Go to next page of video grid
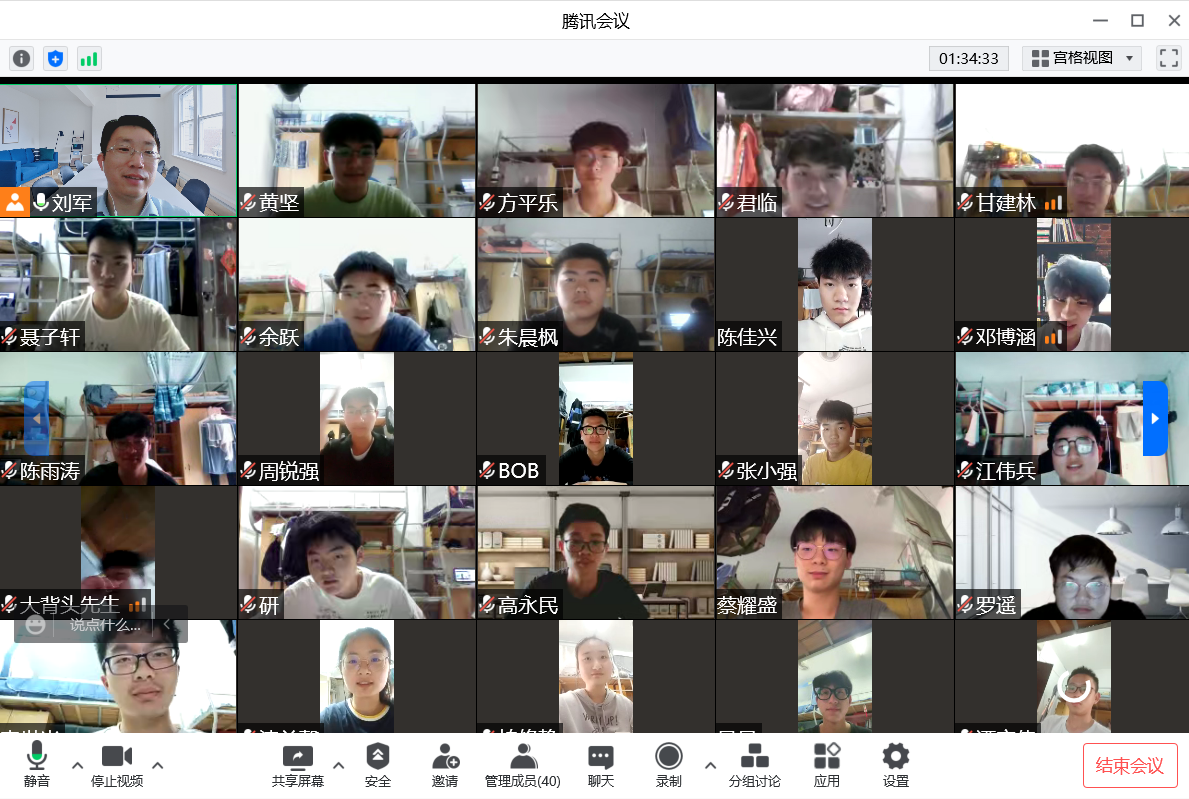1189x799 pixels. 1155,418
